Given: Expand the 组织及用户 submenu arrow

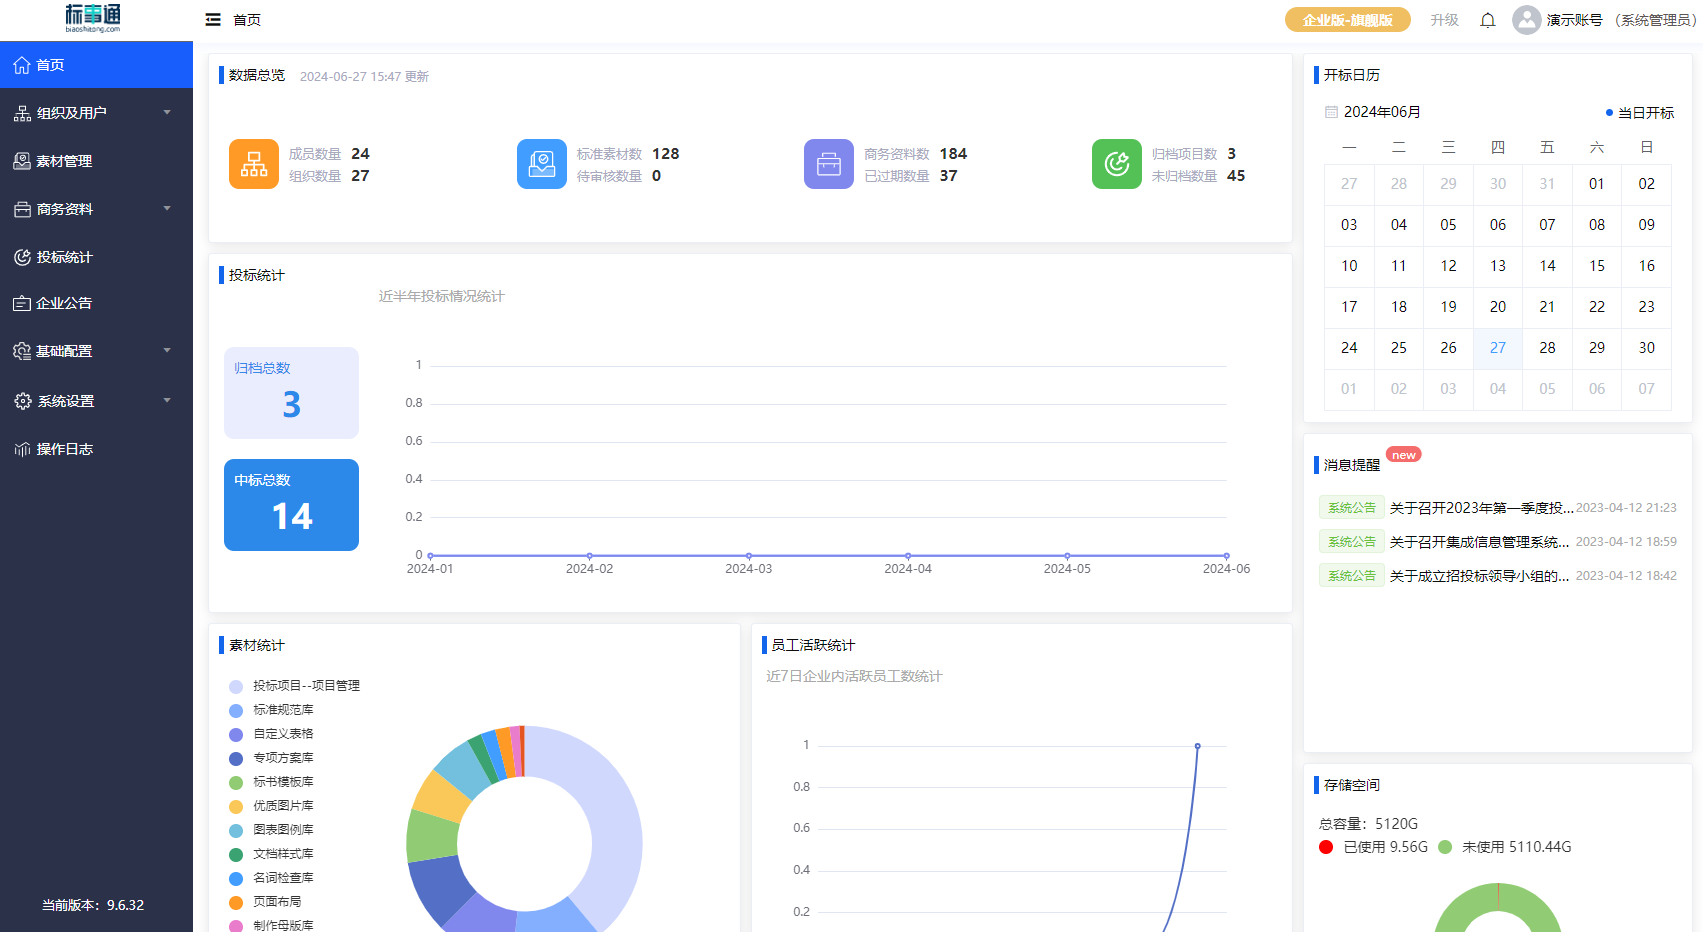Looking at the screenshot, I should tap(167, 112).
